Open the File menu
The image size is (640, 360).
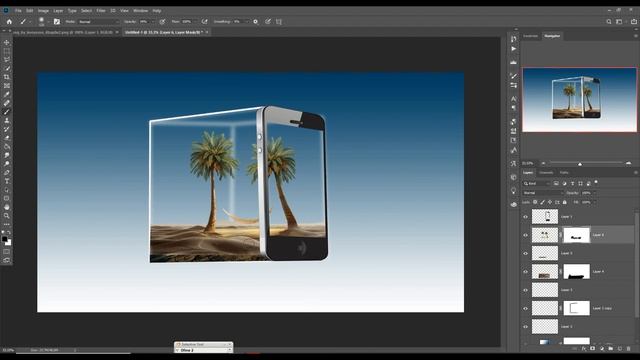18,11
